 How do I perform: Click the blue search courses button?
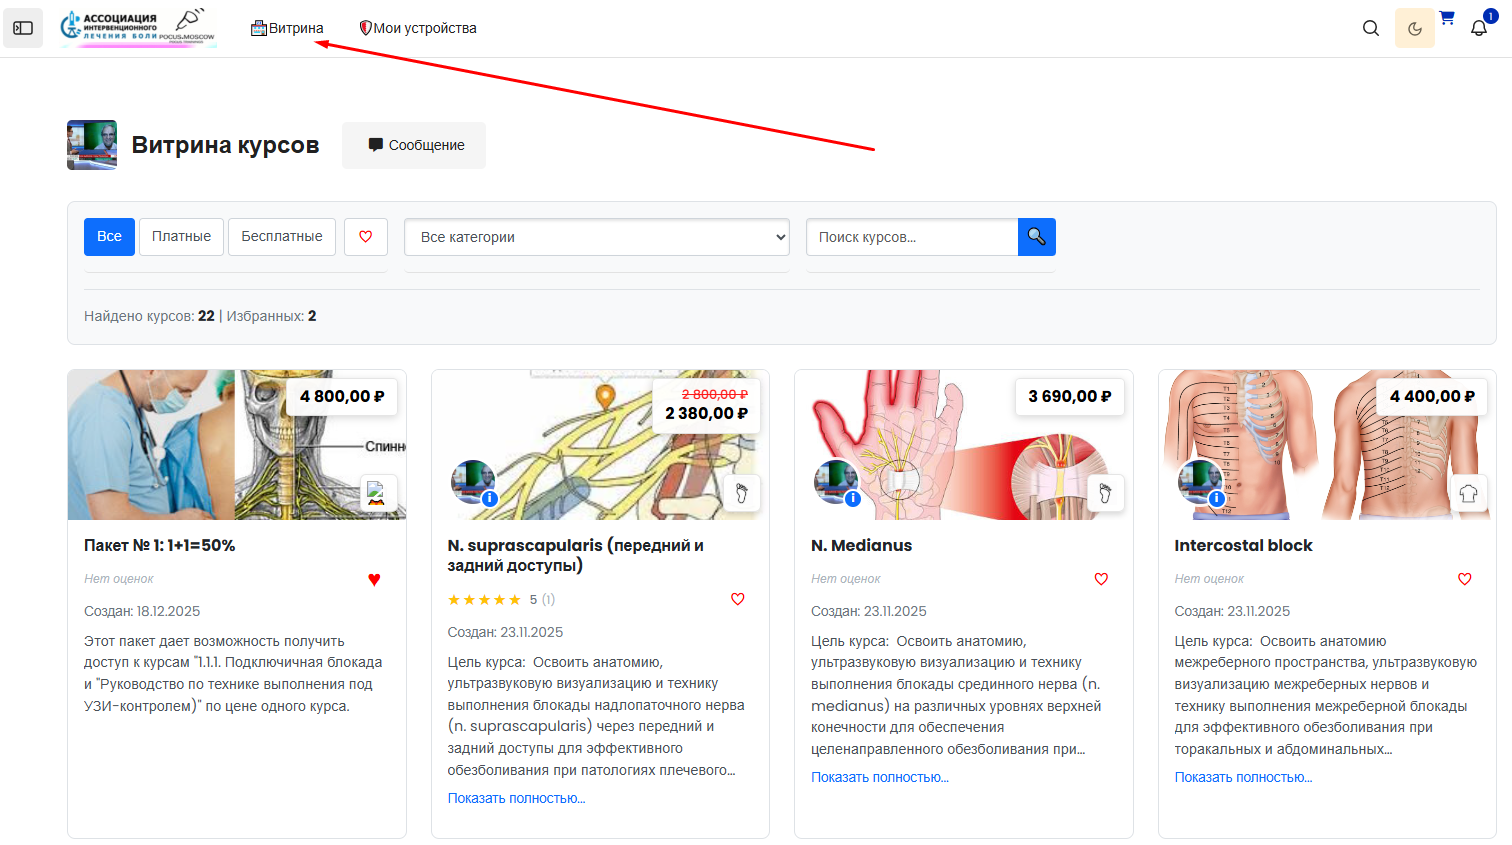pos(1036,237)
